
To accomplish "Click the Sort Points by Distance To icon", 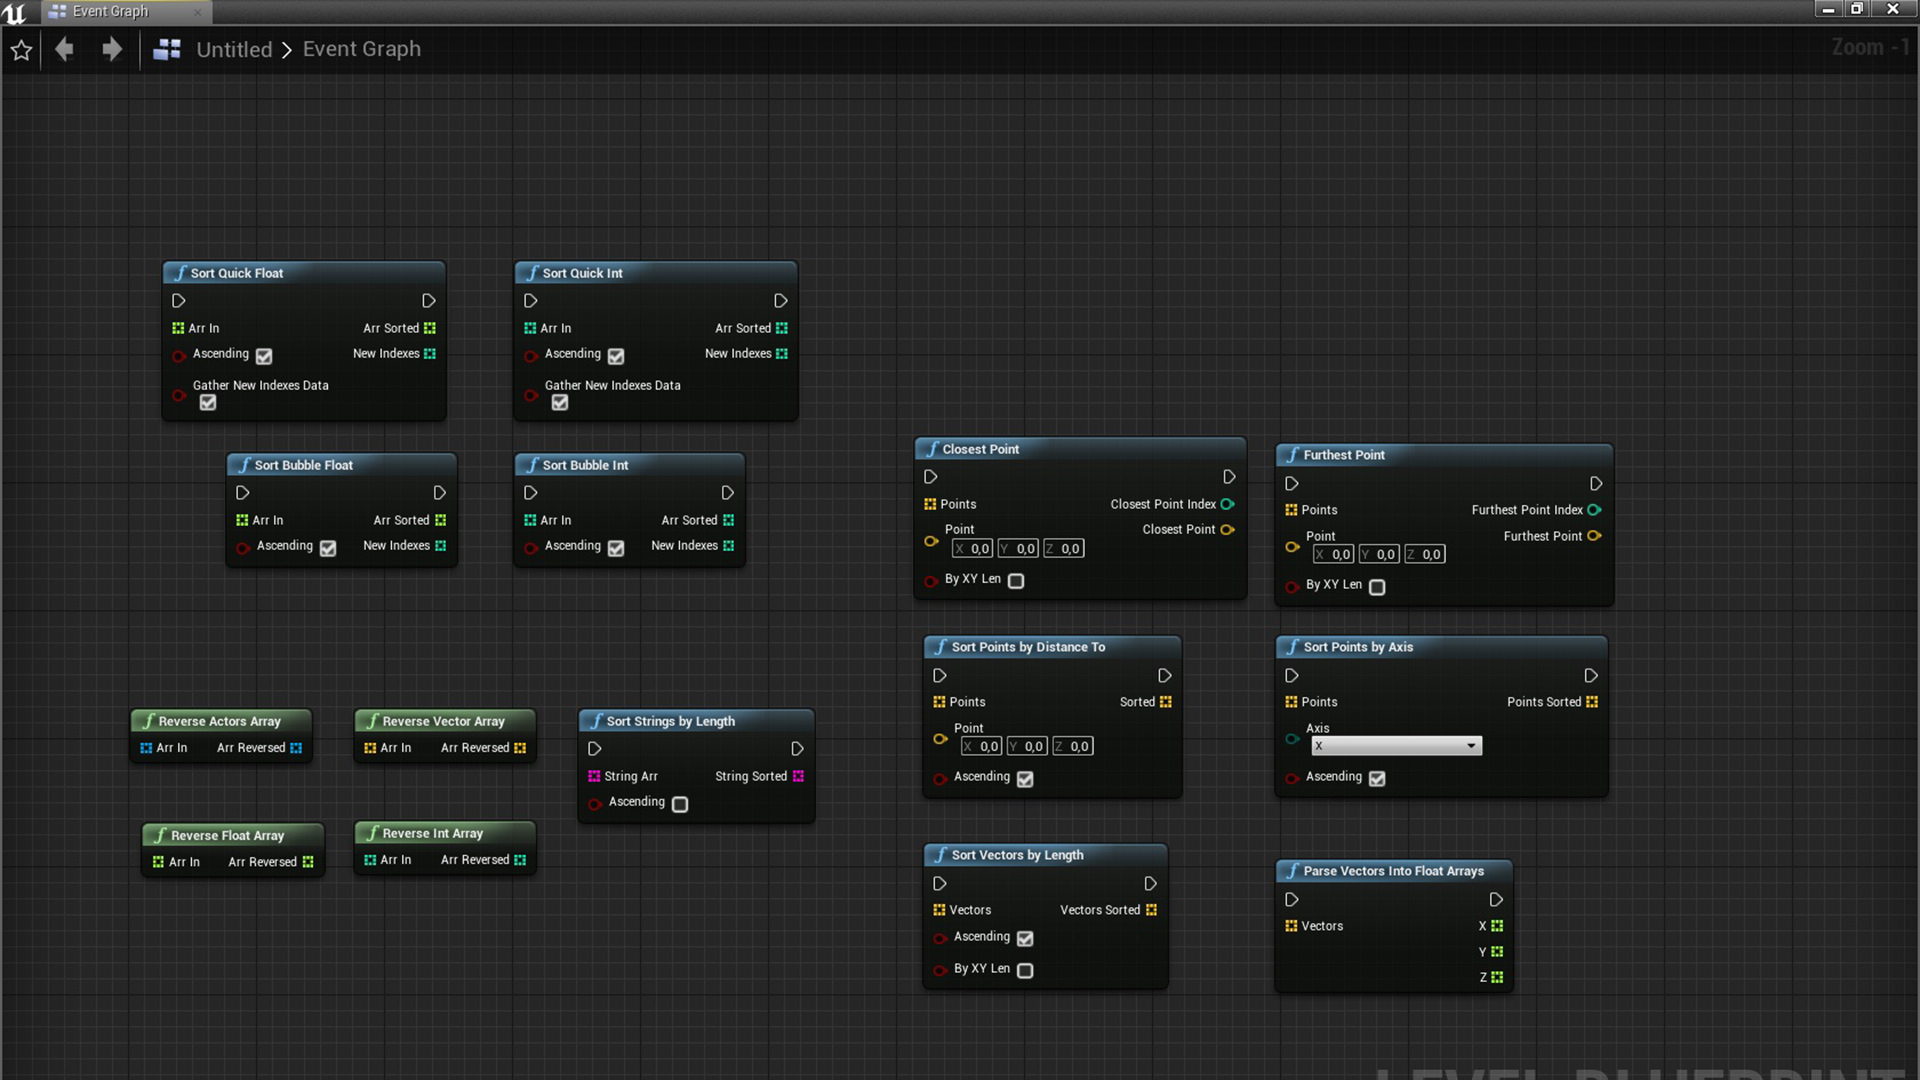I will tap(942, 646).
